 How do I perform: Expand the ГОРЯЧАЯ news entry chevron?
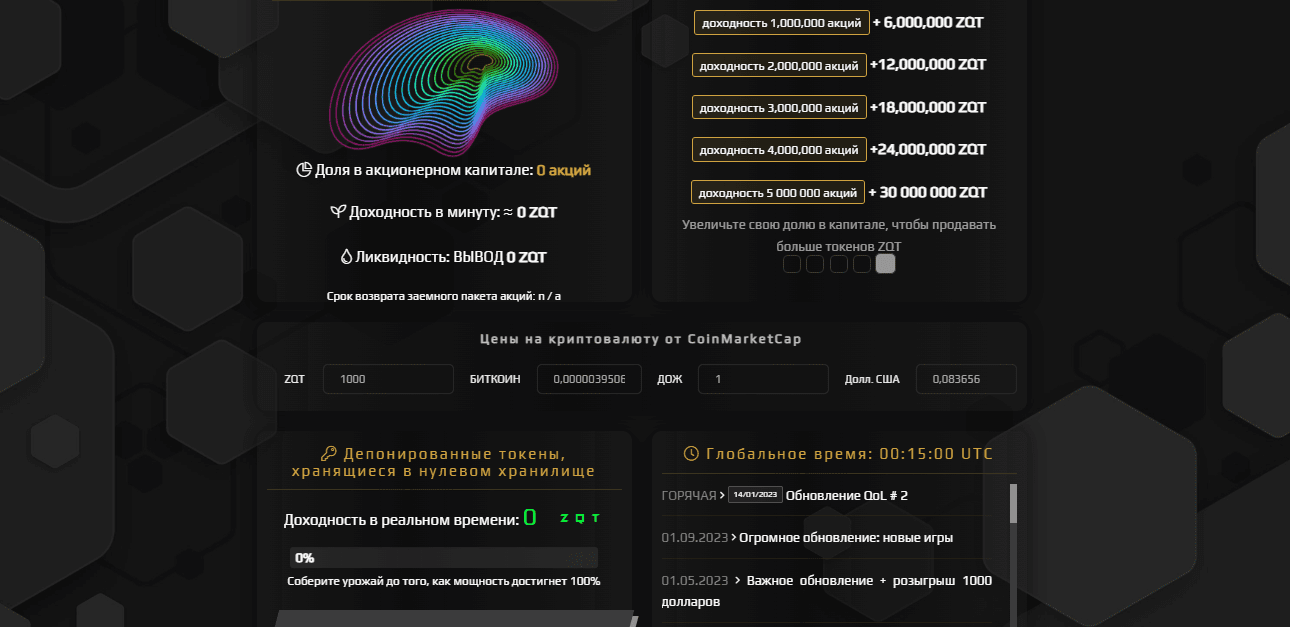pos(722,494)
